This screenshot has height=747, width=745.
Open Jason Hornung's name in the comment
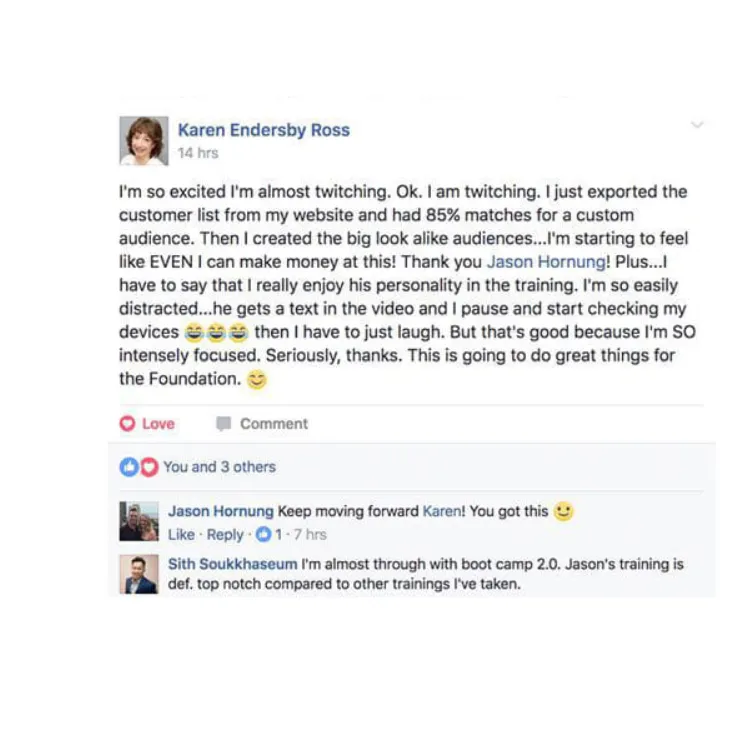(x=221, y=511)
